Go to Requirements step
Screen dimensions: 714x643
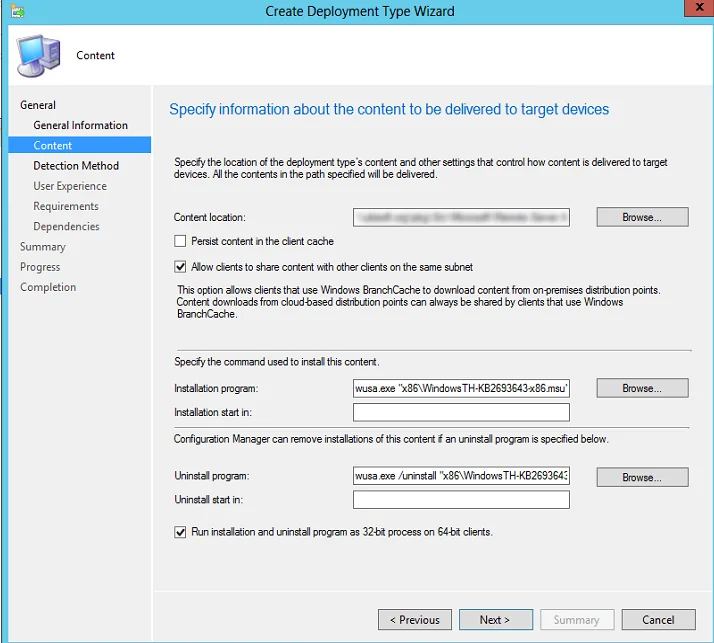(x=66, y=206)
